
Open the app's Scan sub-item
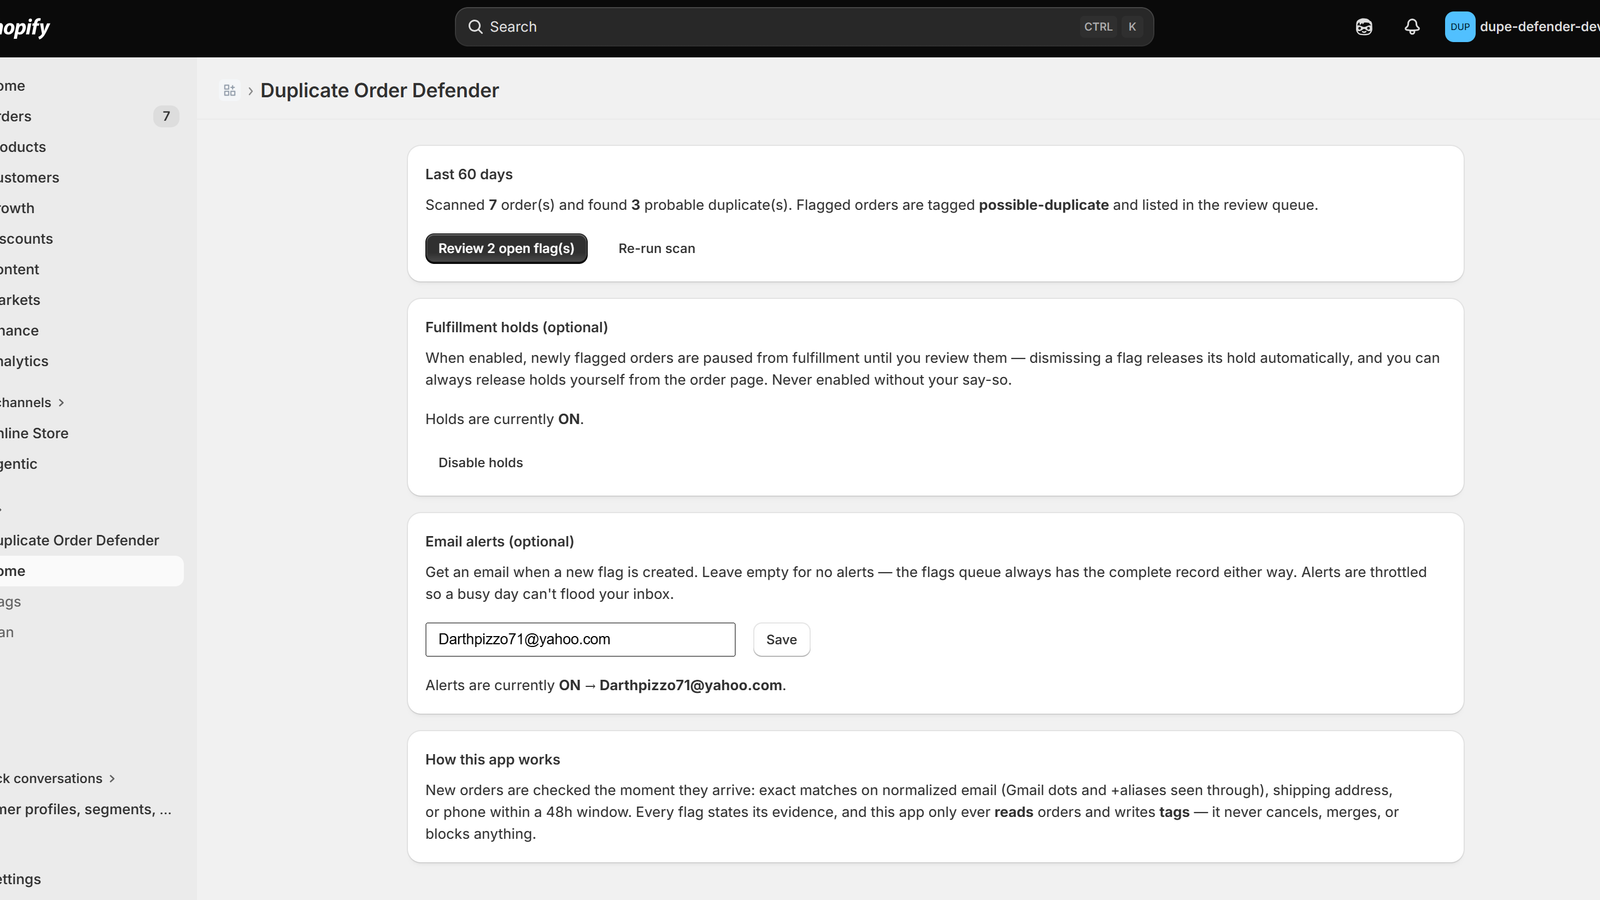[90, 633]
